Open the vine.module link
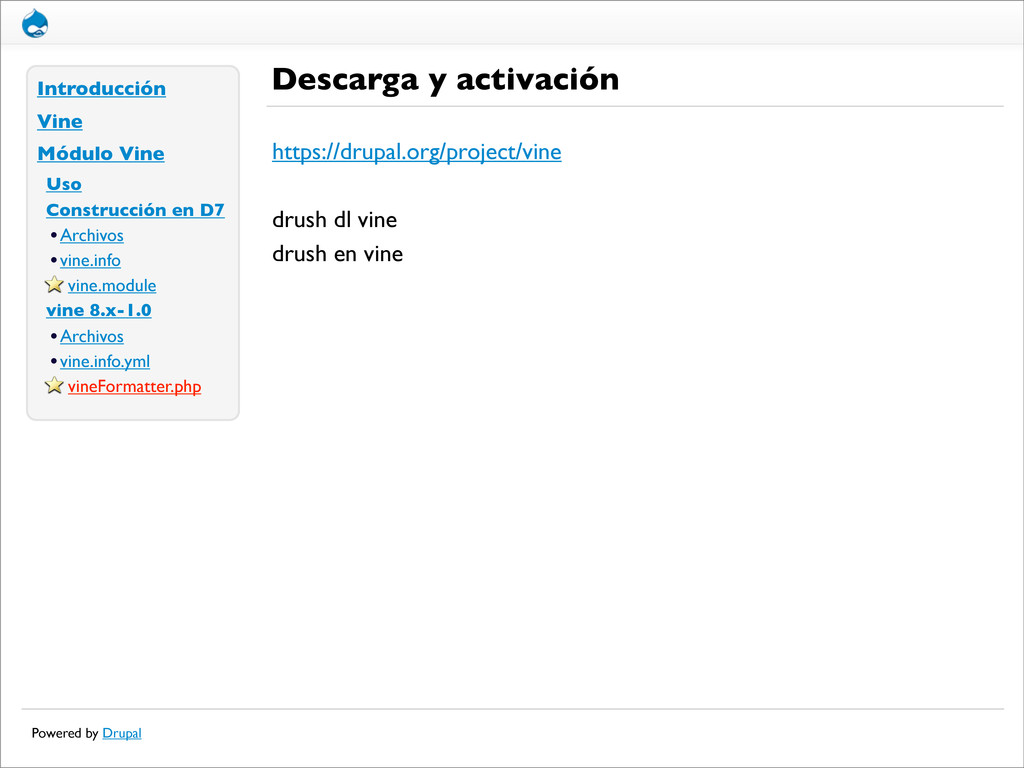 [112, 285]
